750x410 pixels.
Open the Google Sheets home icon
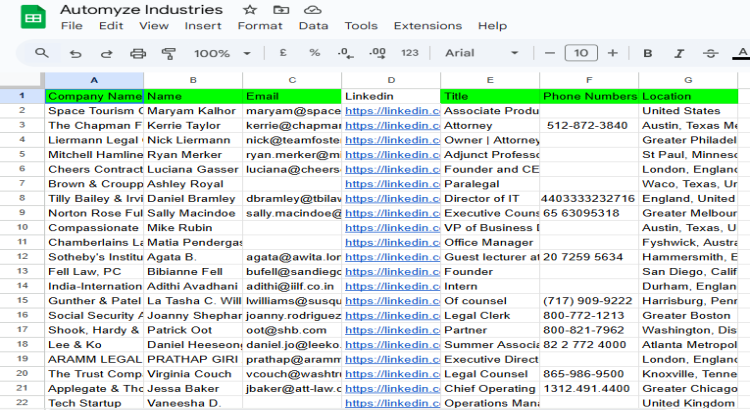click(32, 17)
